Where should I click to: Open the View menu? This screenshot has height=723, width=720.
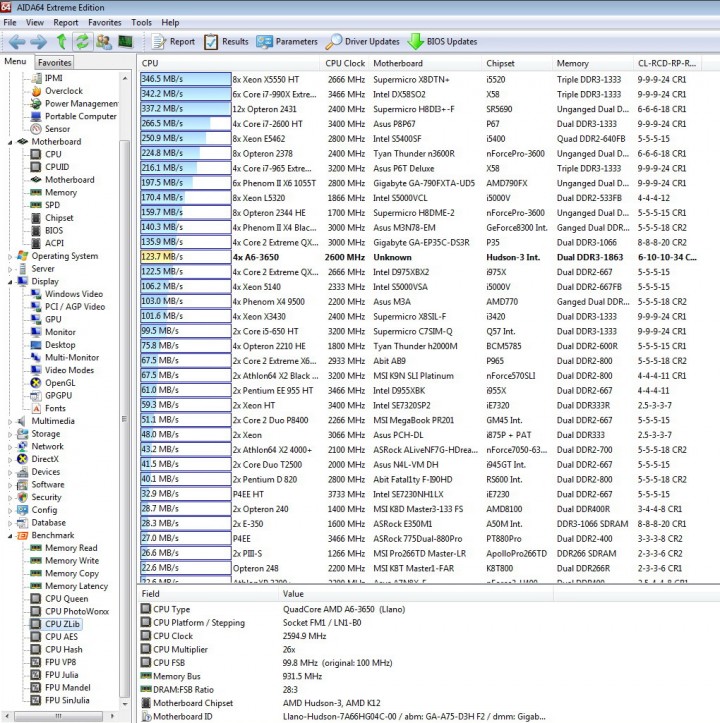[35, 22]
